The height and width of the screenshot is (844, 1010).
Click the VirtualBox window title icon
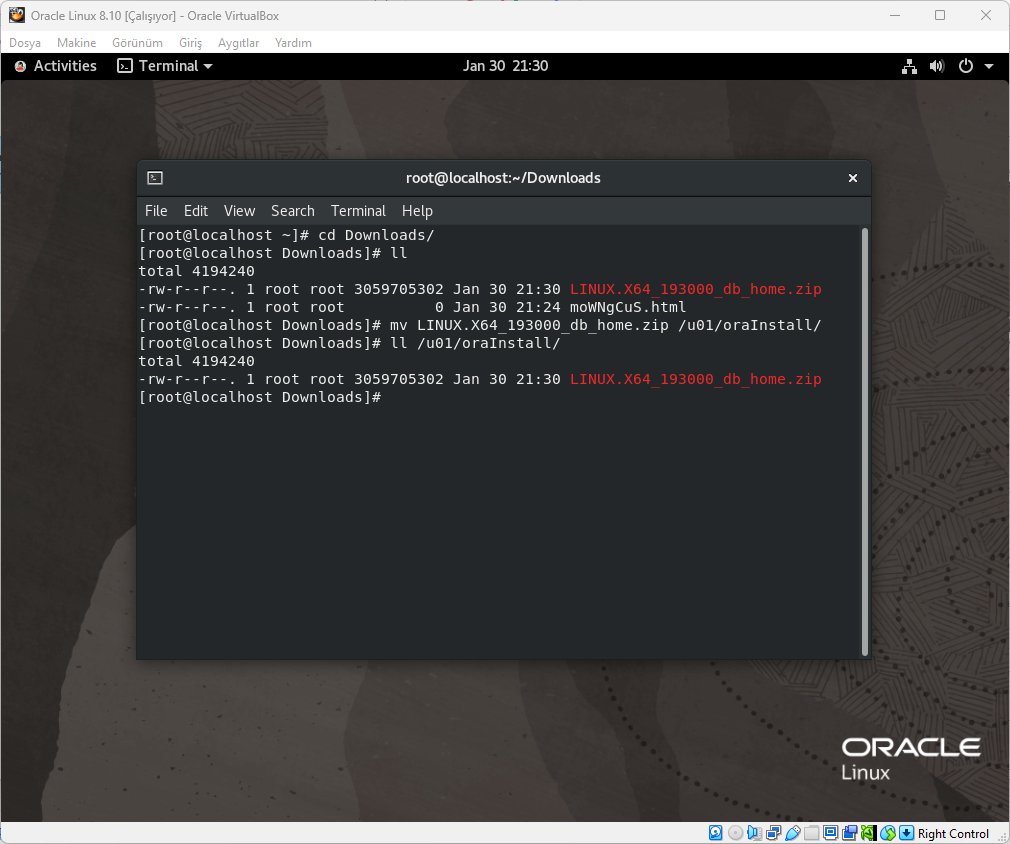[17, 15]
